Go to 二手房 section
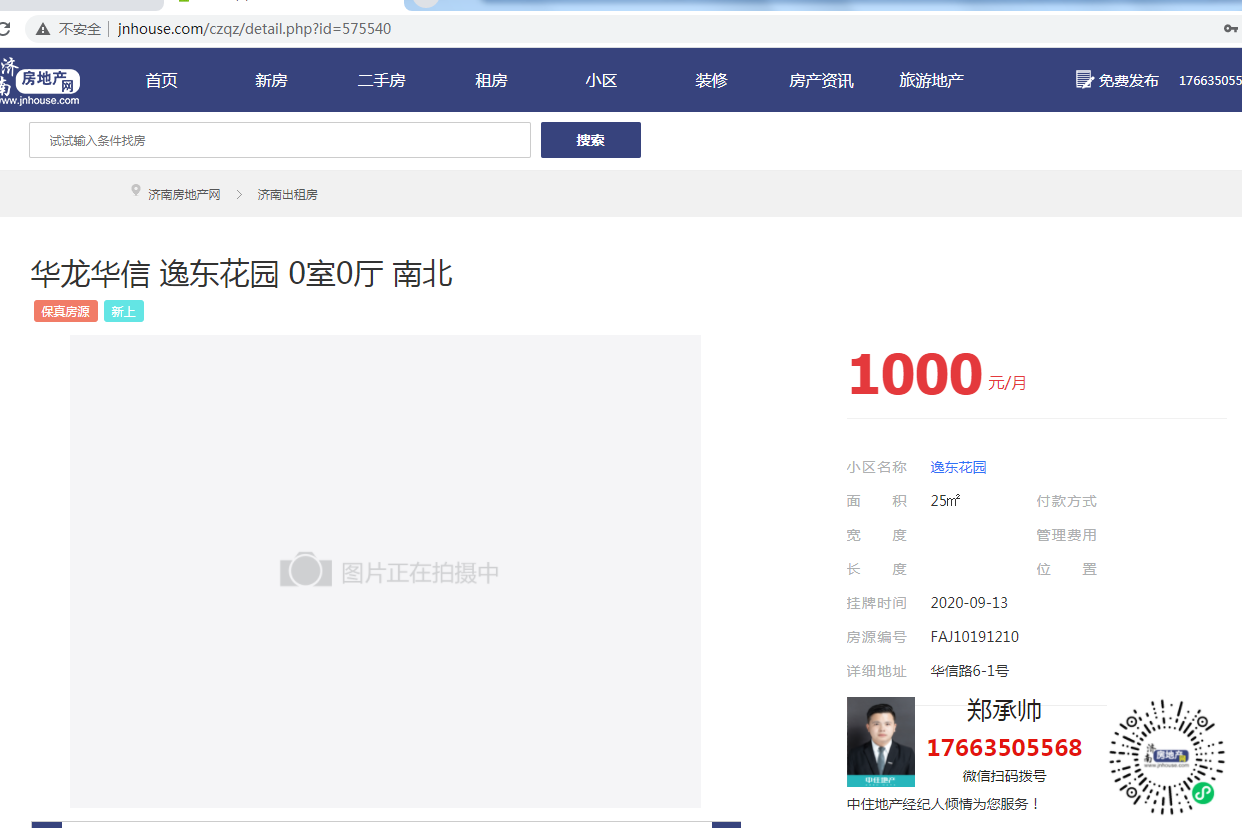This screenshot has height=828, width=1242. [381, 81]
